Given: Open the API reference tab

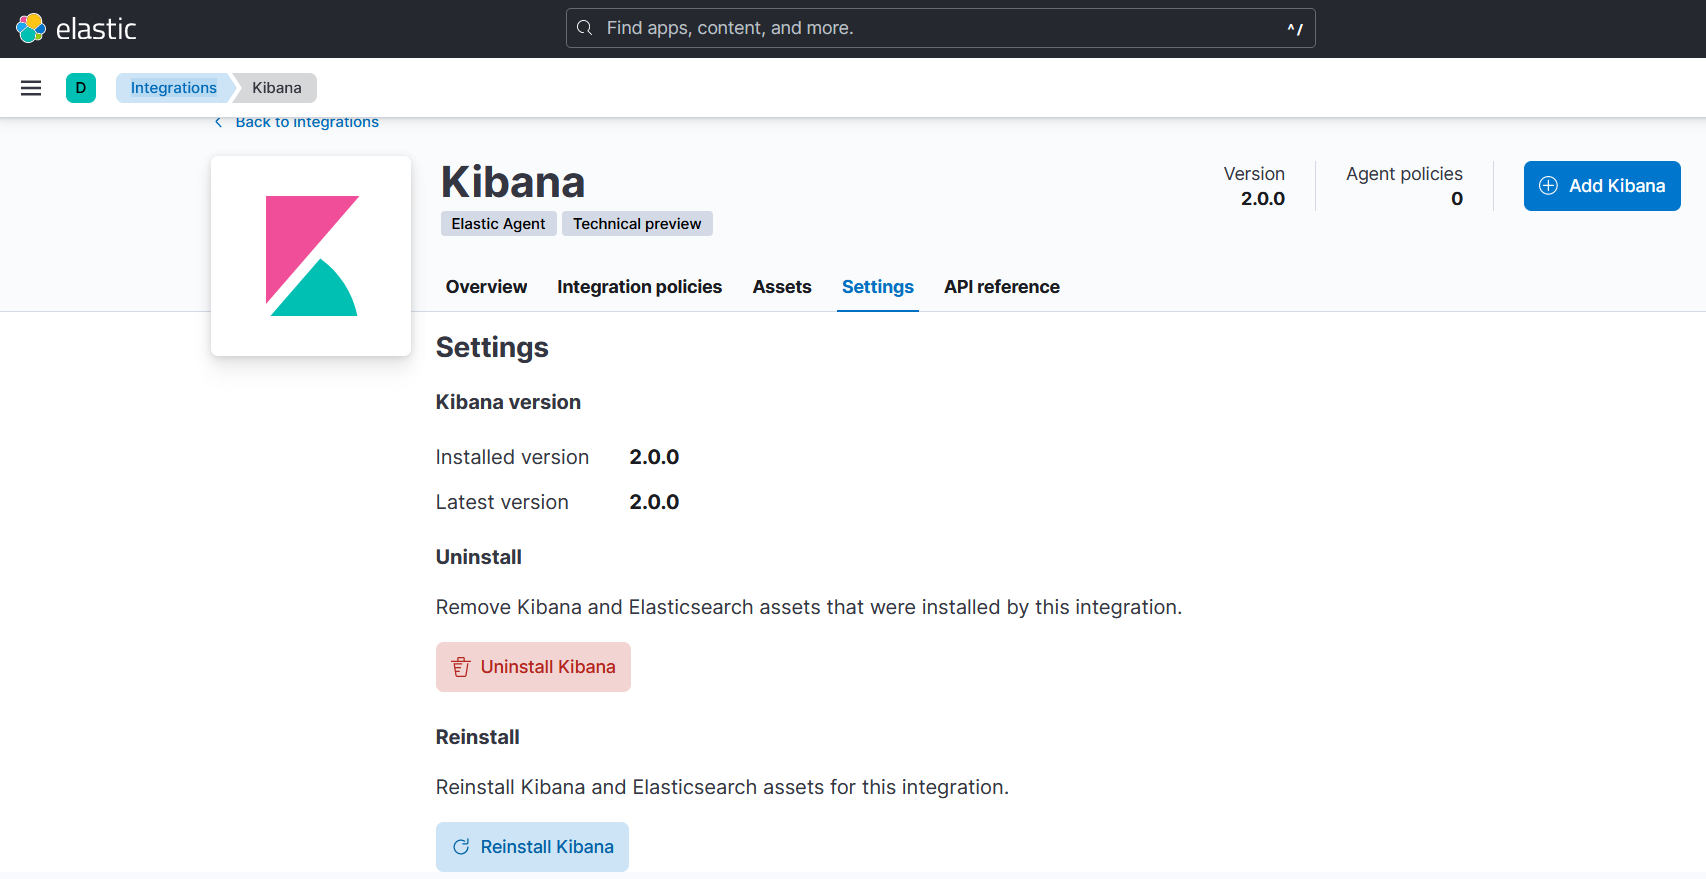Looking at the screenshot, I should click(1002, 287).
